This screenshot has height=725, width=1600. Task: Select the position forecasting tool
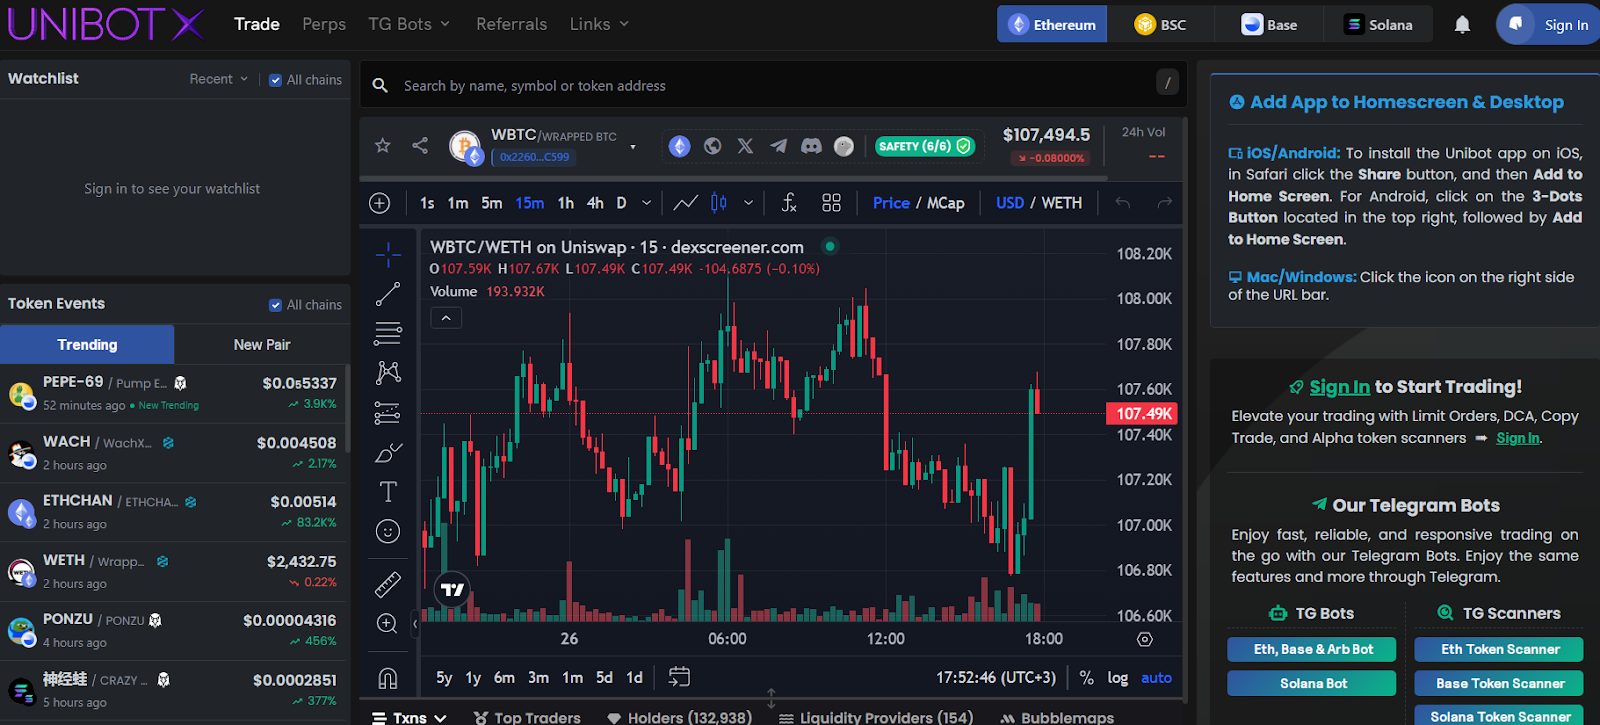[x=388, y=412]
